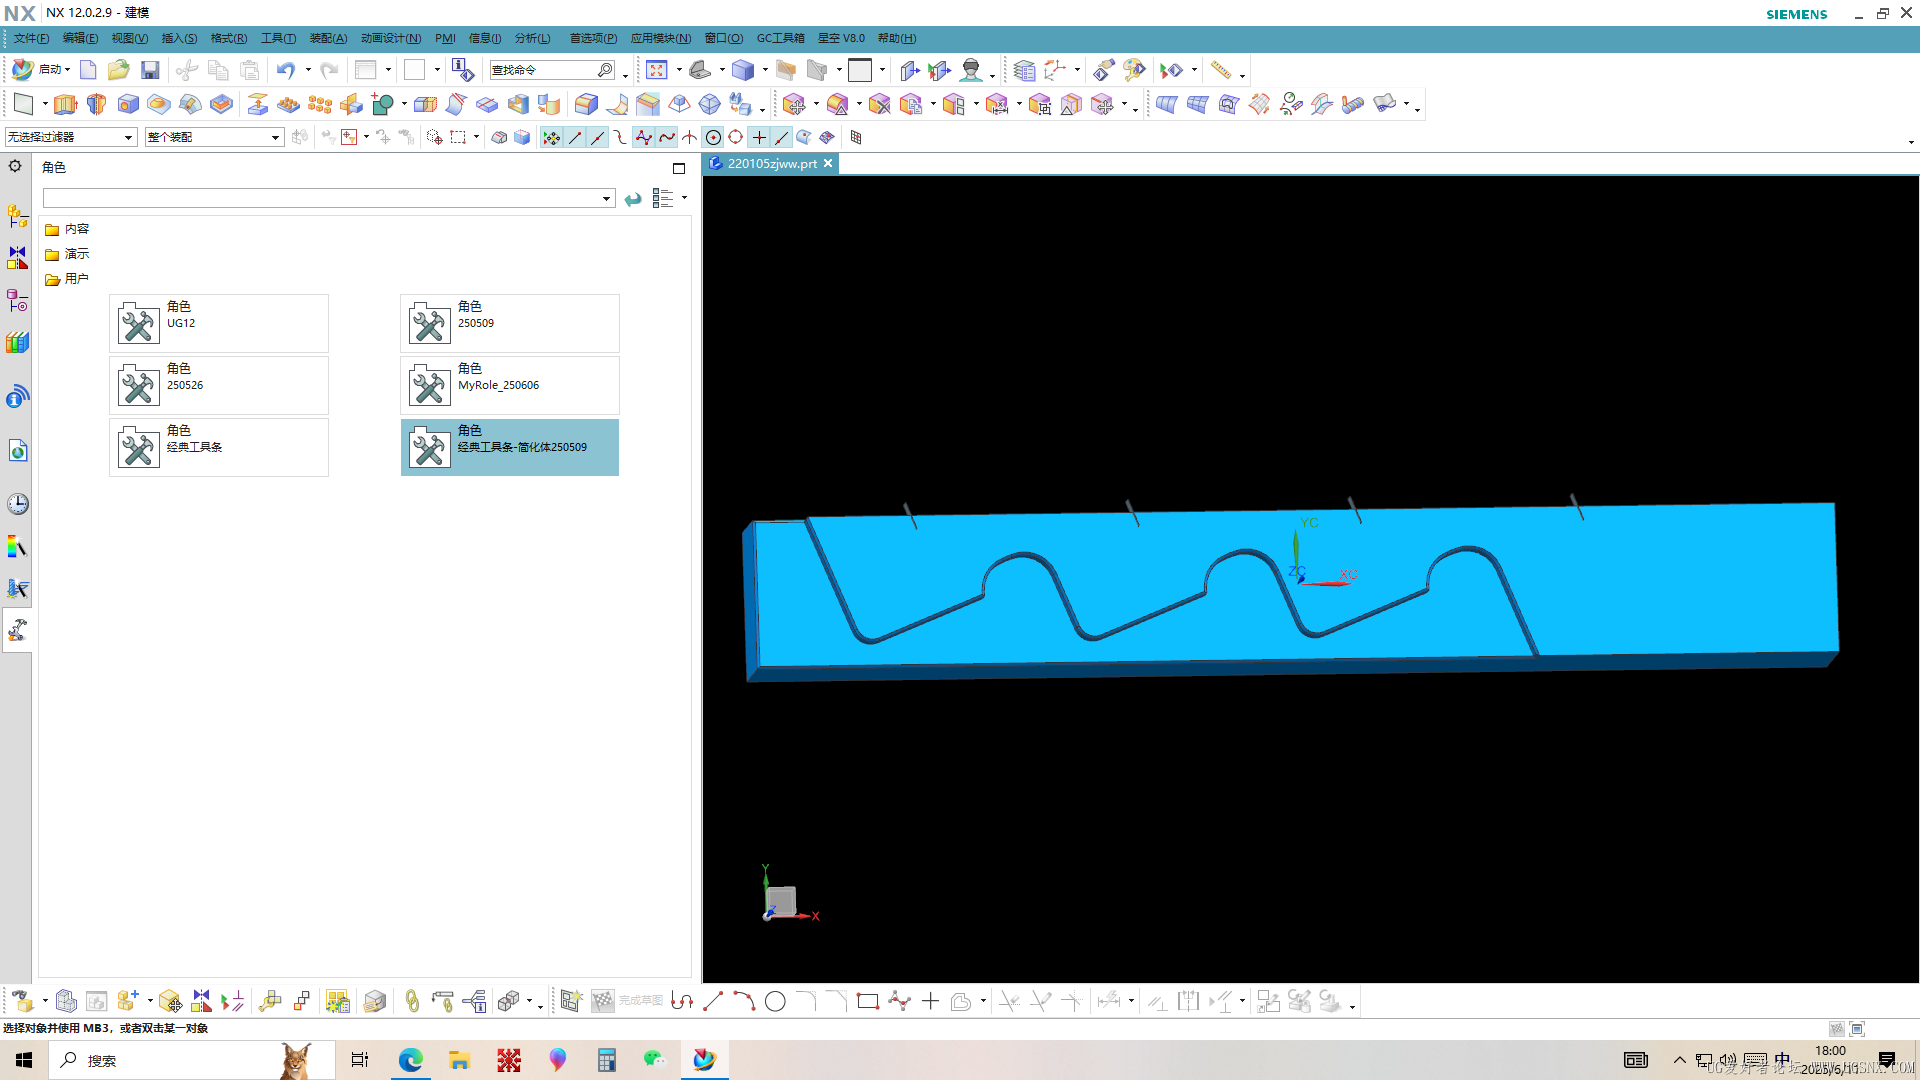Image resolution: width=1920 pixels, height=1080 pixels.
Task: Click the Fit view icon
Action: click(656, 70)
